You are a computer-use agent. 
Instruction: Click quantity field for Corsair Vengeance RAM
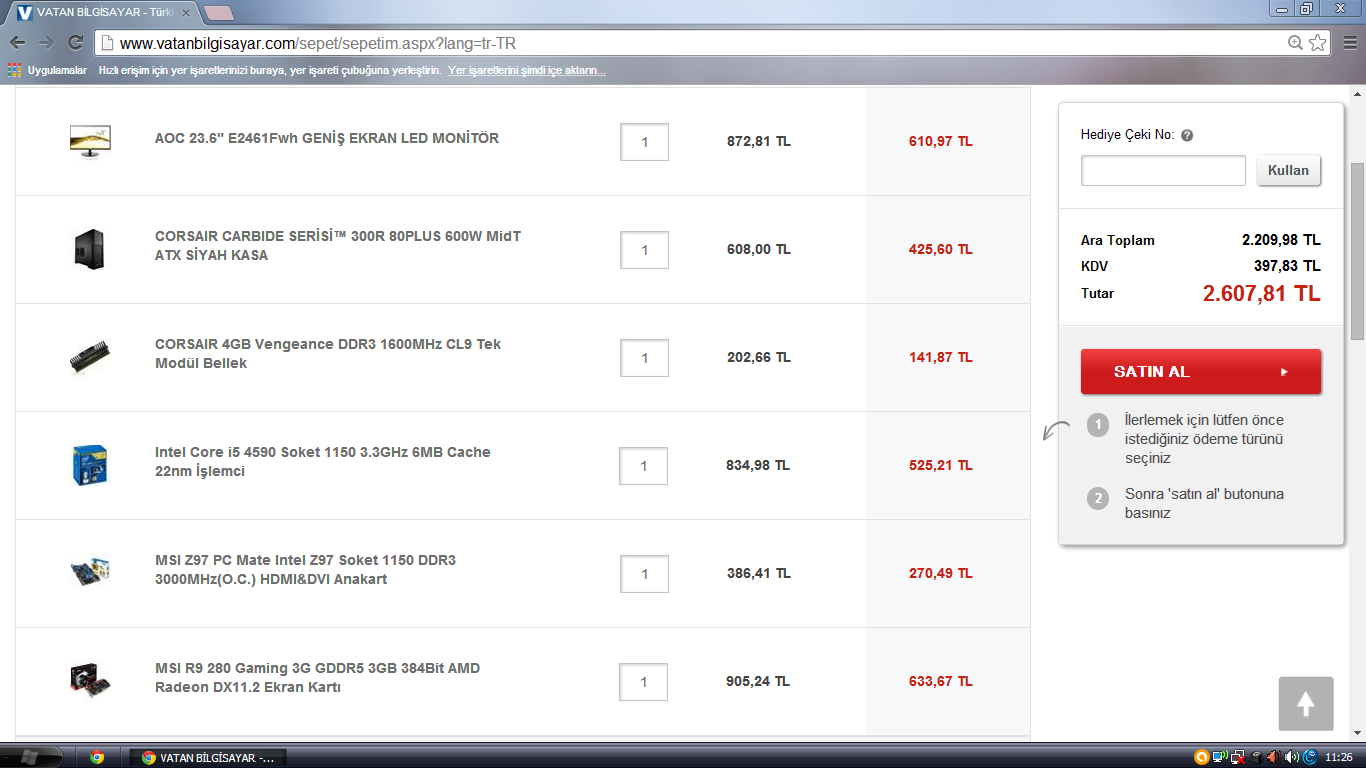click(x=644, y=358)
